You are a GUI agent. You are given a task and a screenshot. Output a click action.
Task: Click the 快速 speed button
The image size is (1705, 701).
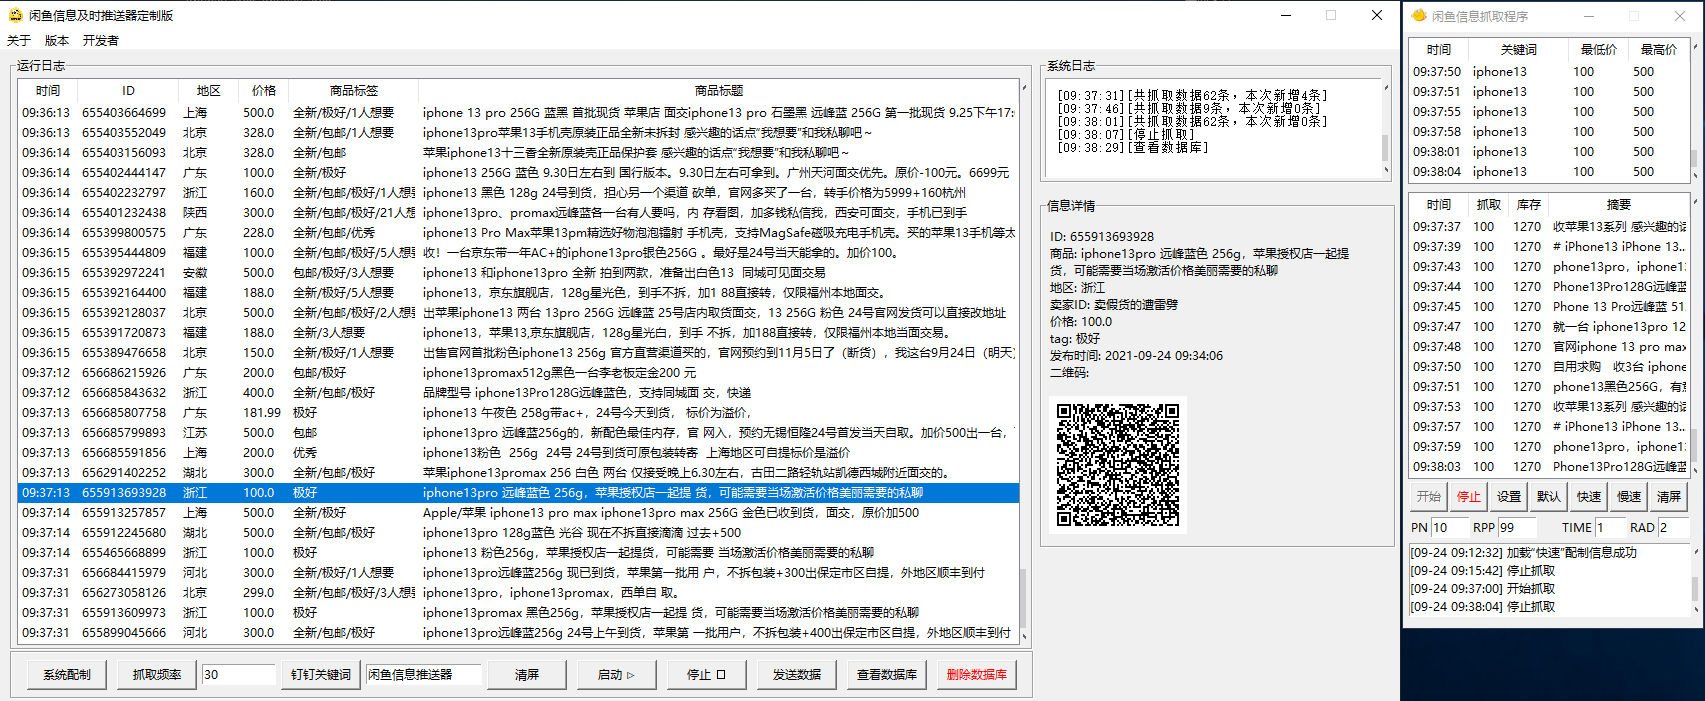[x=1589, y=497]
